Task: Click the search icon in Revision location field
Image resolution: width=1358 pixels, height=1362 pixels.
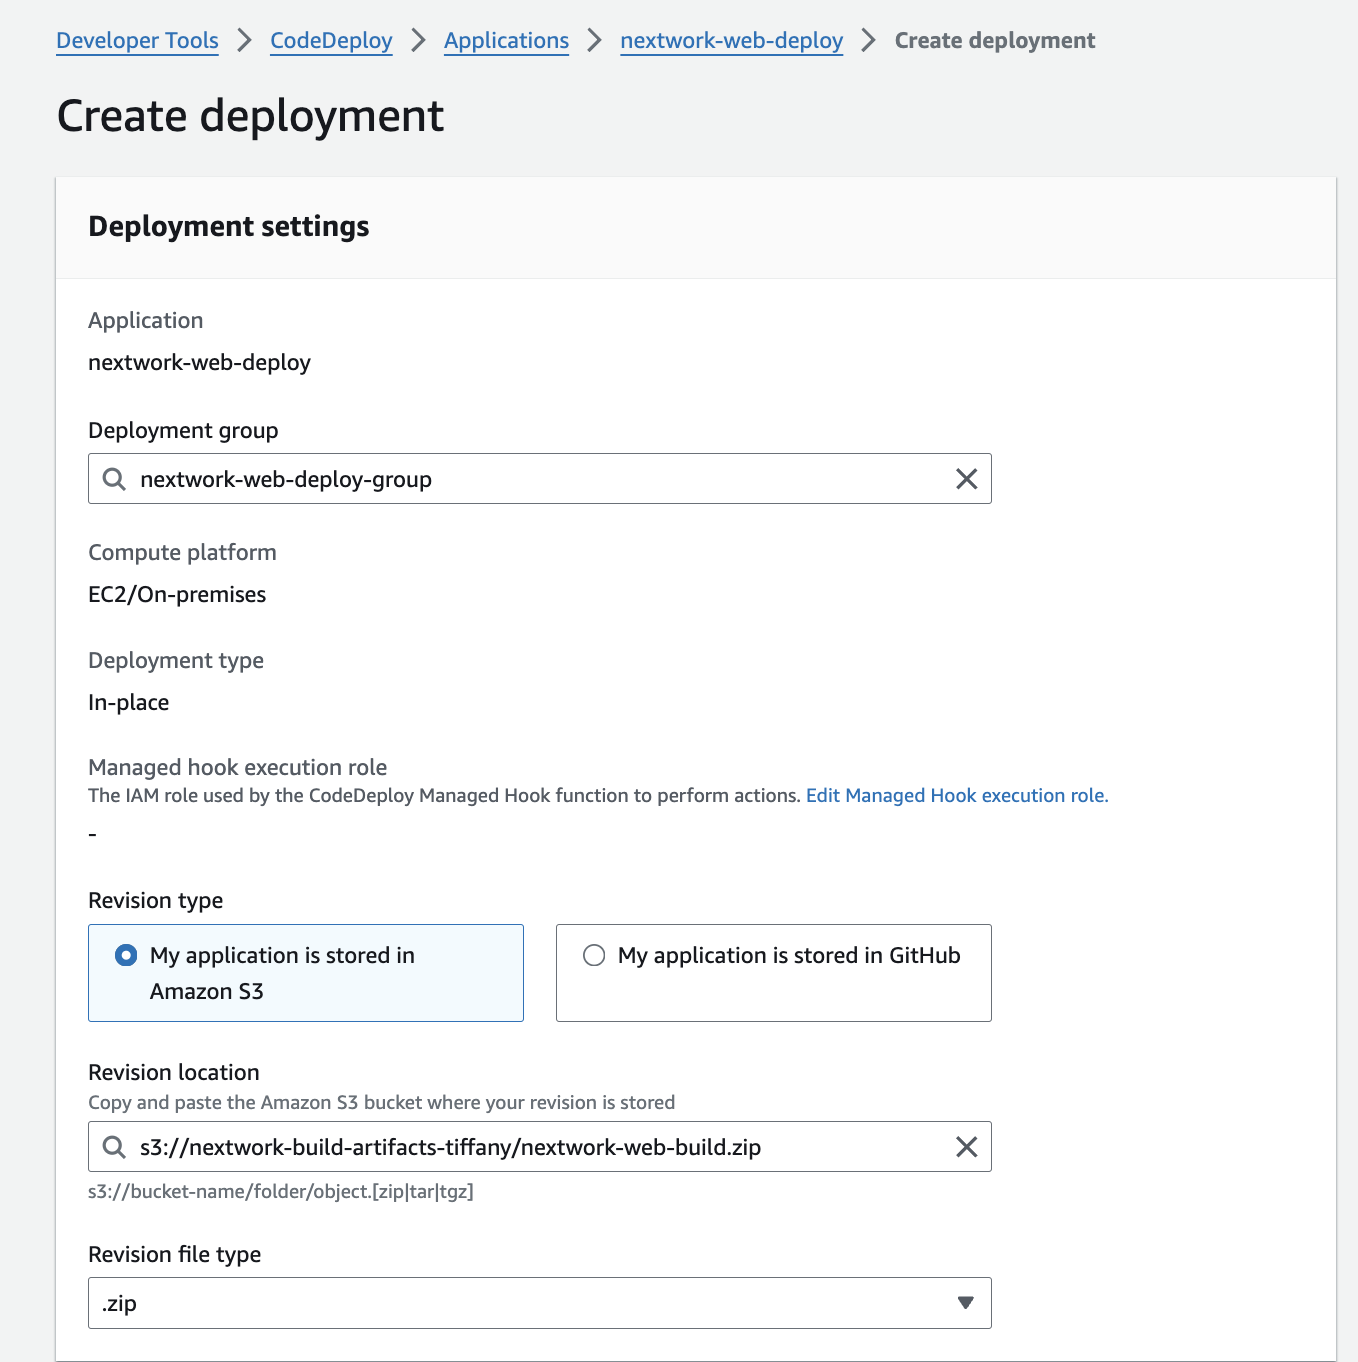Action: (115, 1147)
